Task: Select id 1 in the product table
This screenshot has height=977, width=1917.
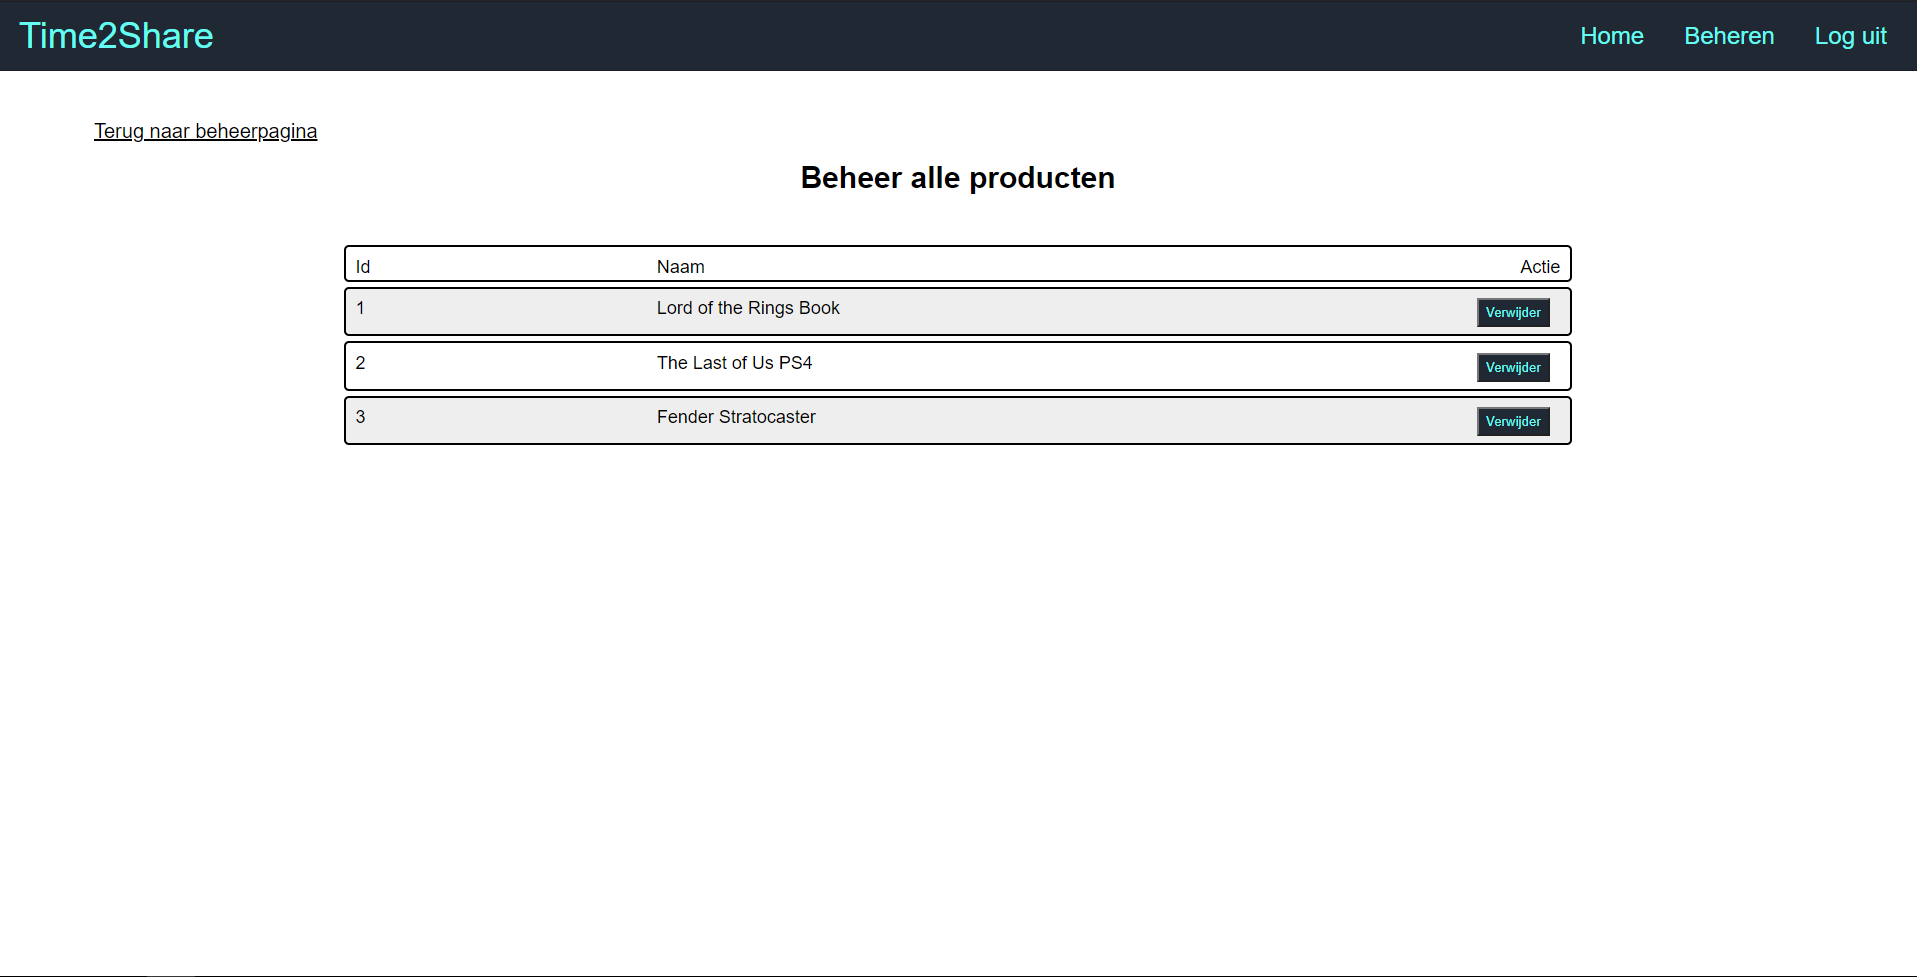Action: [x=360, y=308]
